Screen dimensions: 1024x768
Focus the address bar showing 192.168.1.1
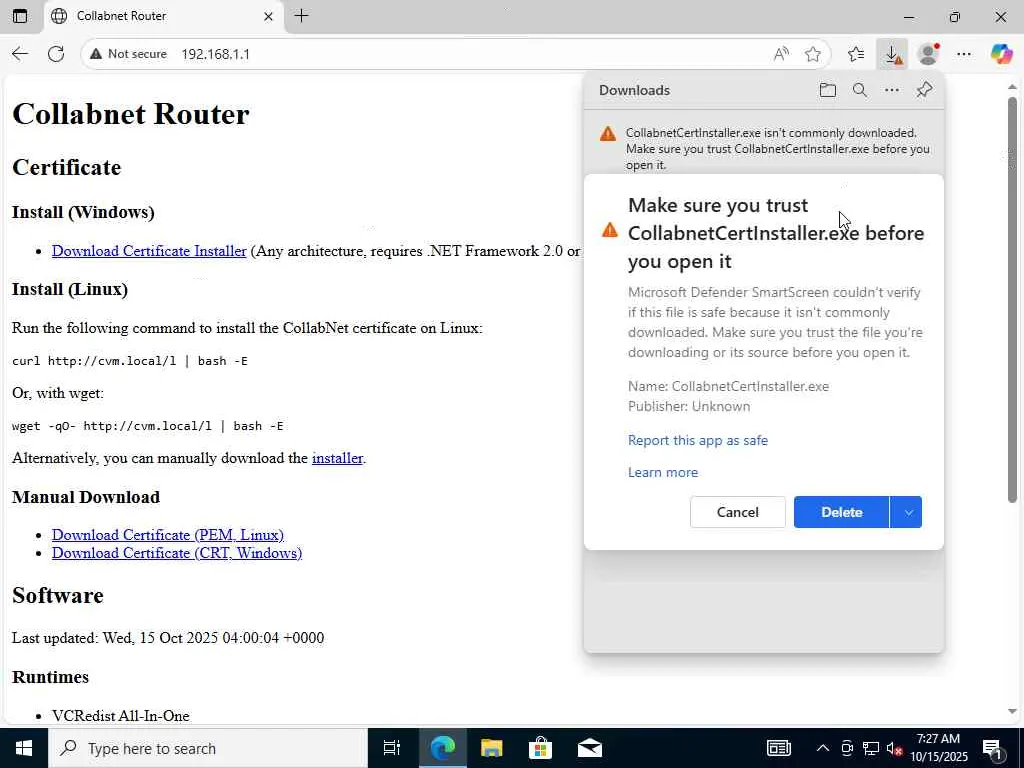[457, 54]
